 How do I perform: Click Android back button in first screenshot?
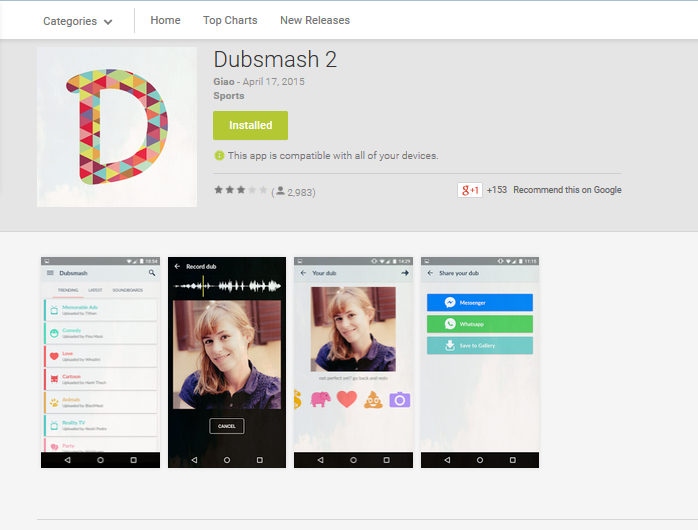pyautogui.click(x=67, y=460)
